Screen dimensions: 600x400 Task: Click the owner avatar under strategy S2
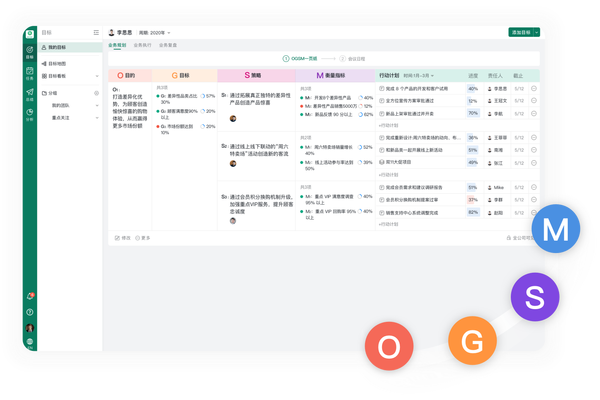pos(233,164)
